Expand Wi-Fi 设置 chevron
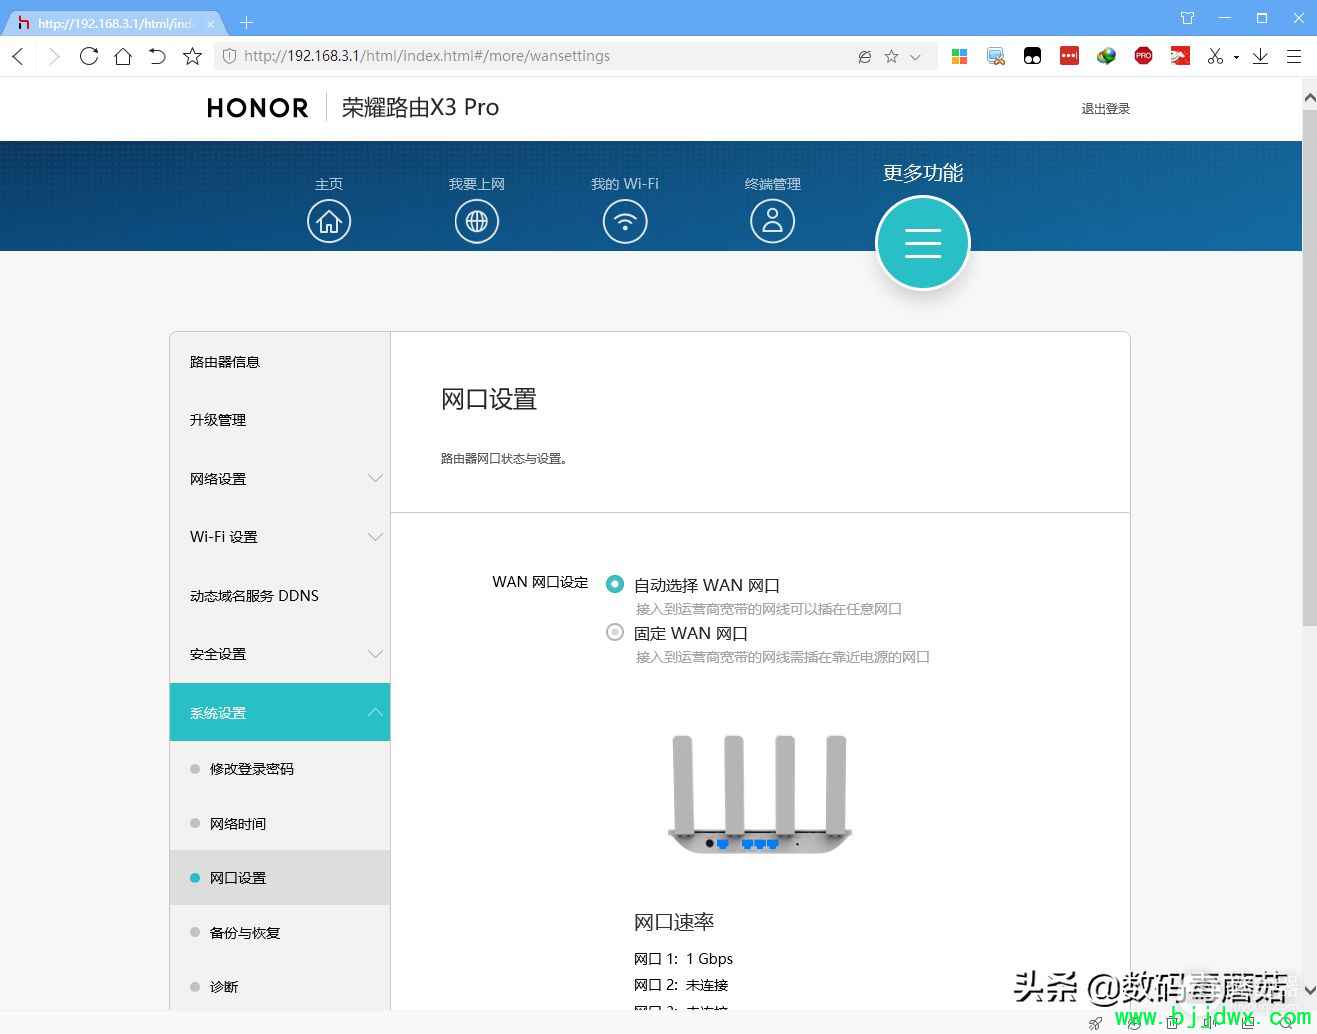This screenshot has width=1317, height=1034. 375,537
